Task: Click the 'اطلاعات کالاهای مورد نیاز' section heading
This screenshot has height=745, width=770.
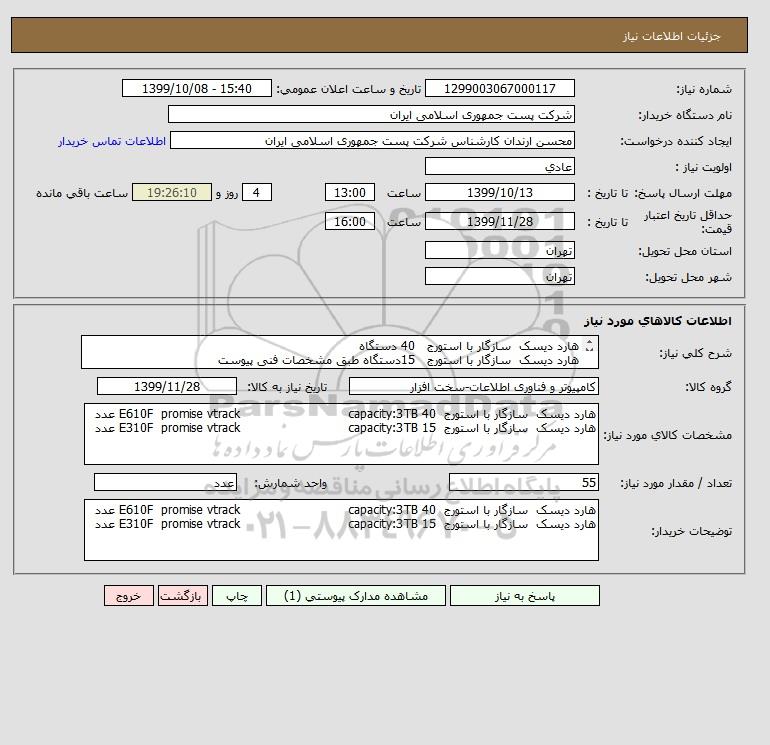Action: coord(658,321)
